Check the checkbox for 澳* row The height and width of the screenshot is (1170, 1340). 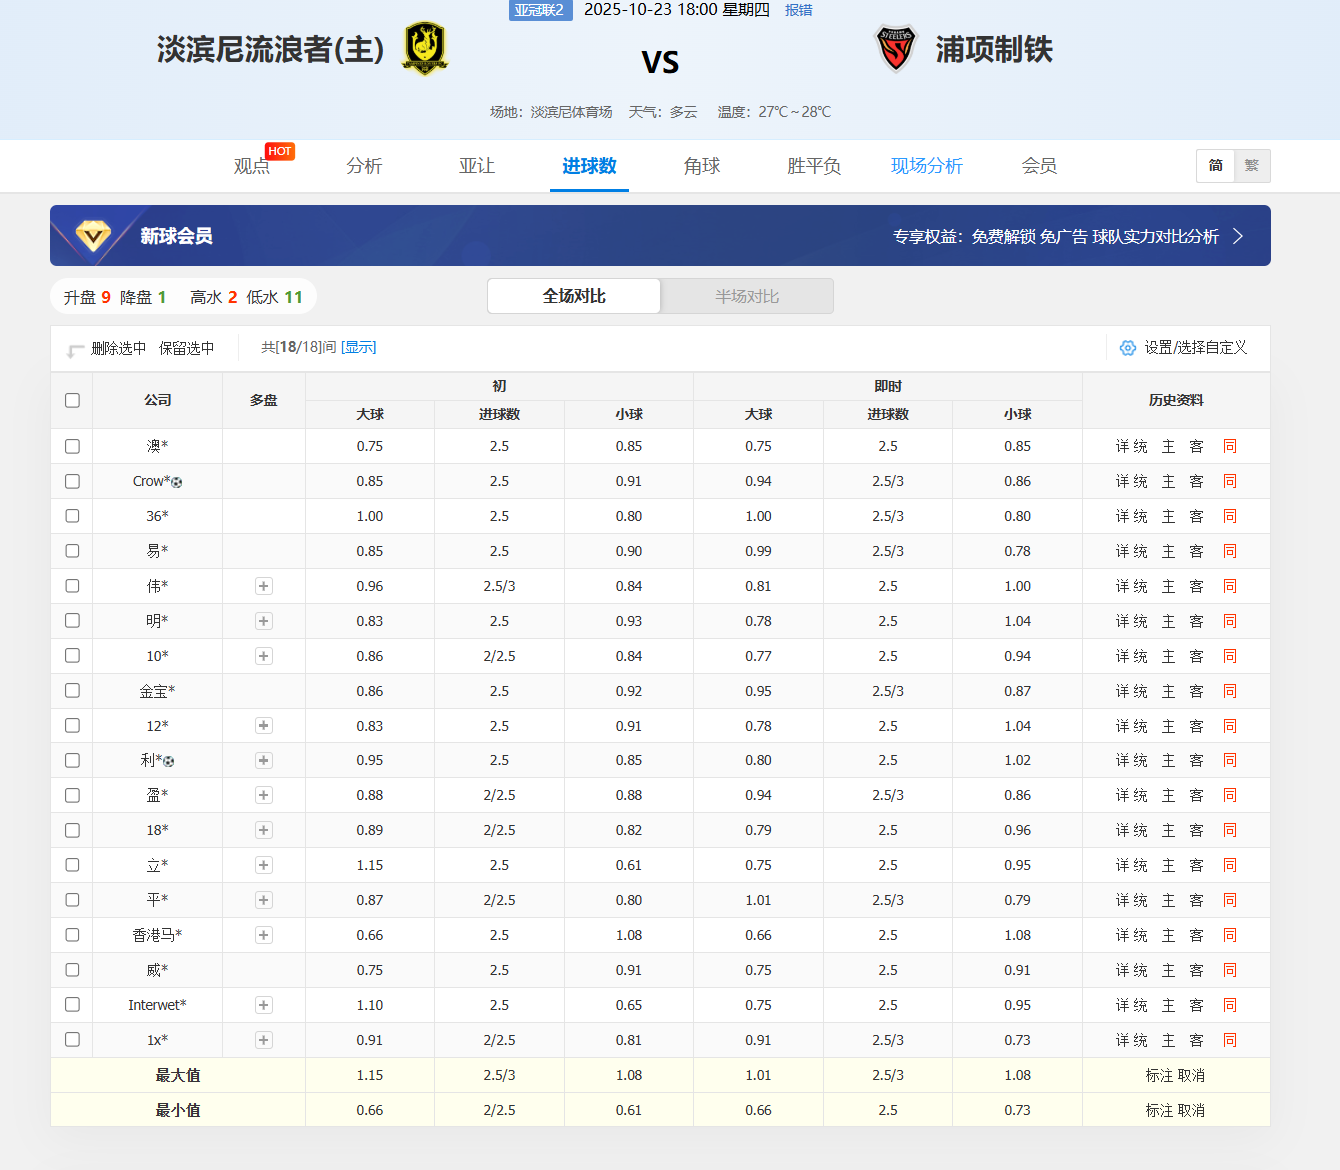(72, 446)
